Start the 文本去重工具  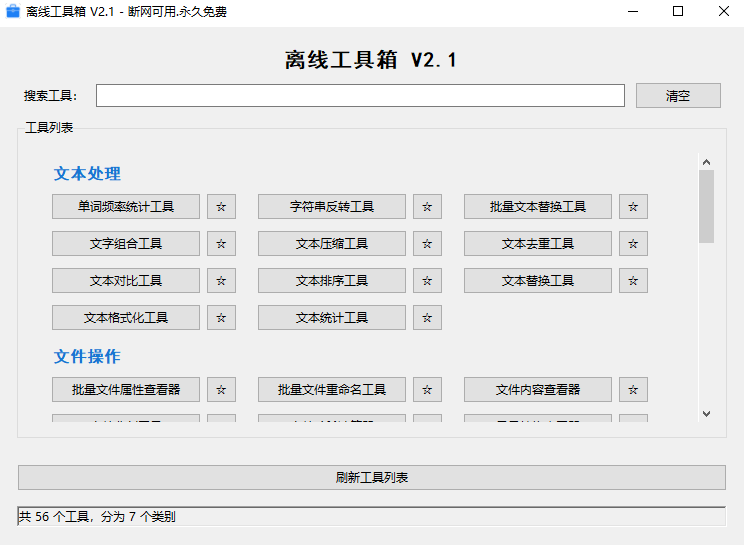click(x=538, y=243)
